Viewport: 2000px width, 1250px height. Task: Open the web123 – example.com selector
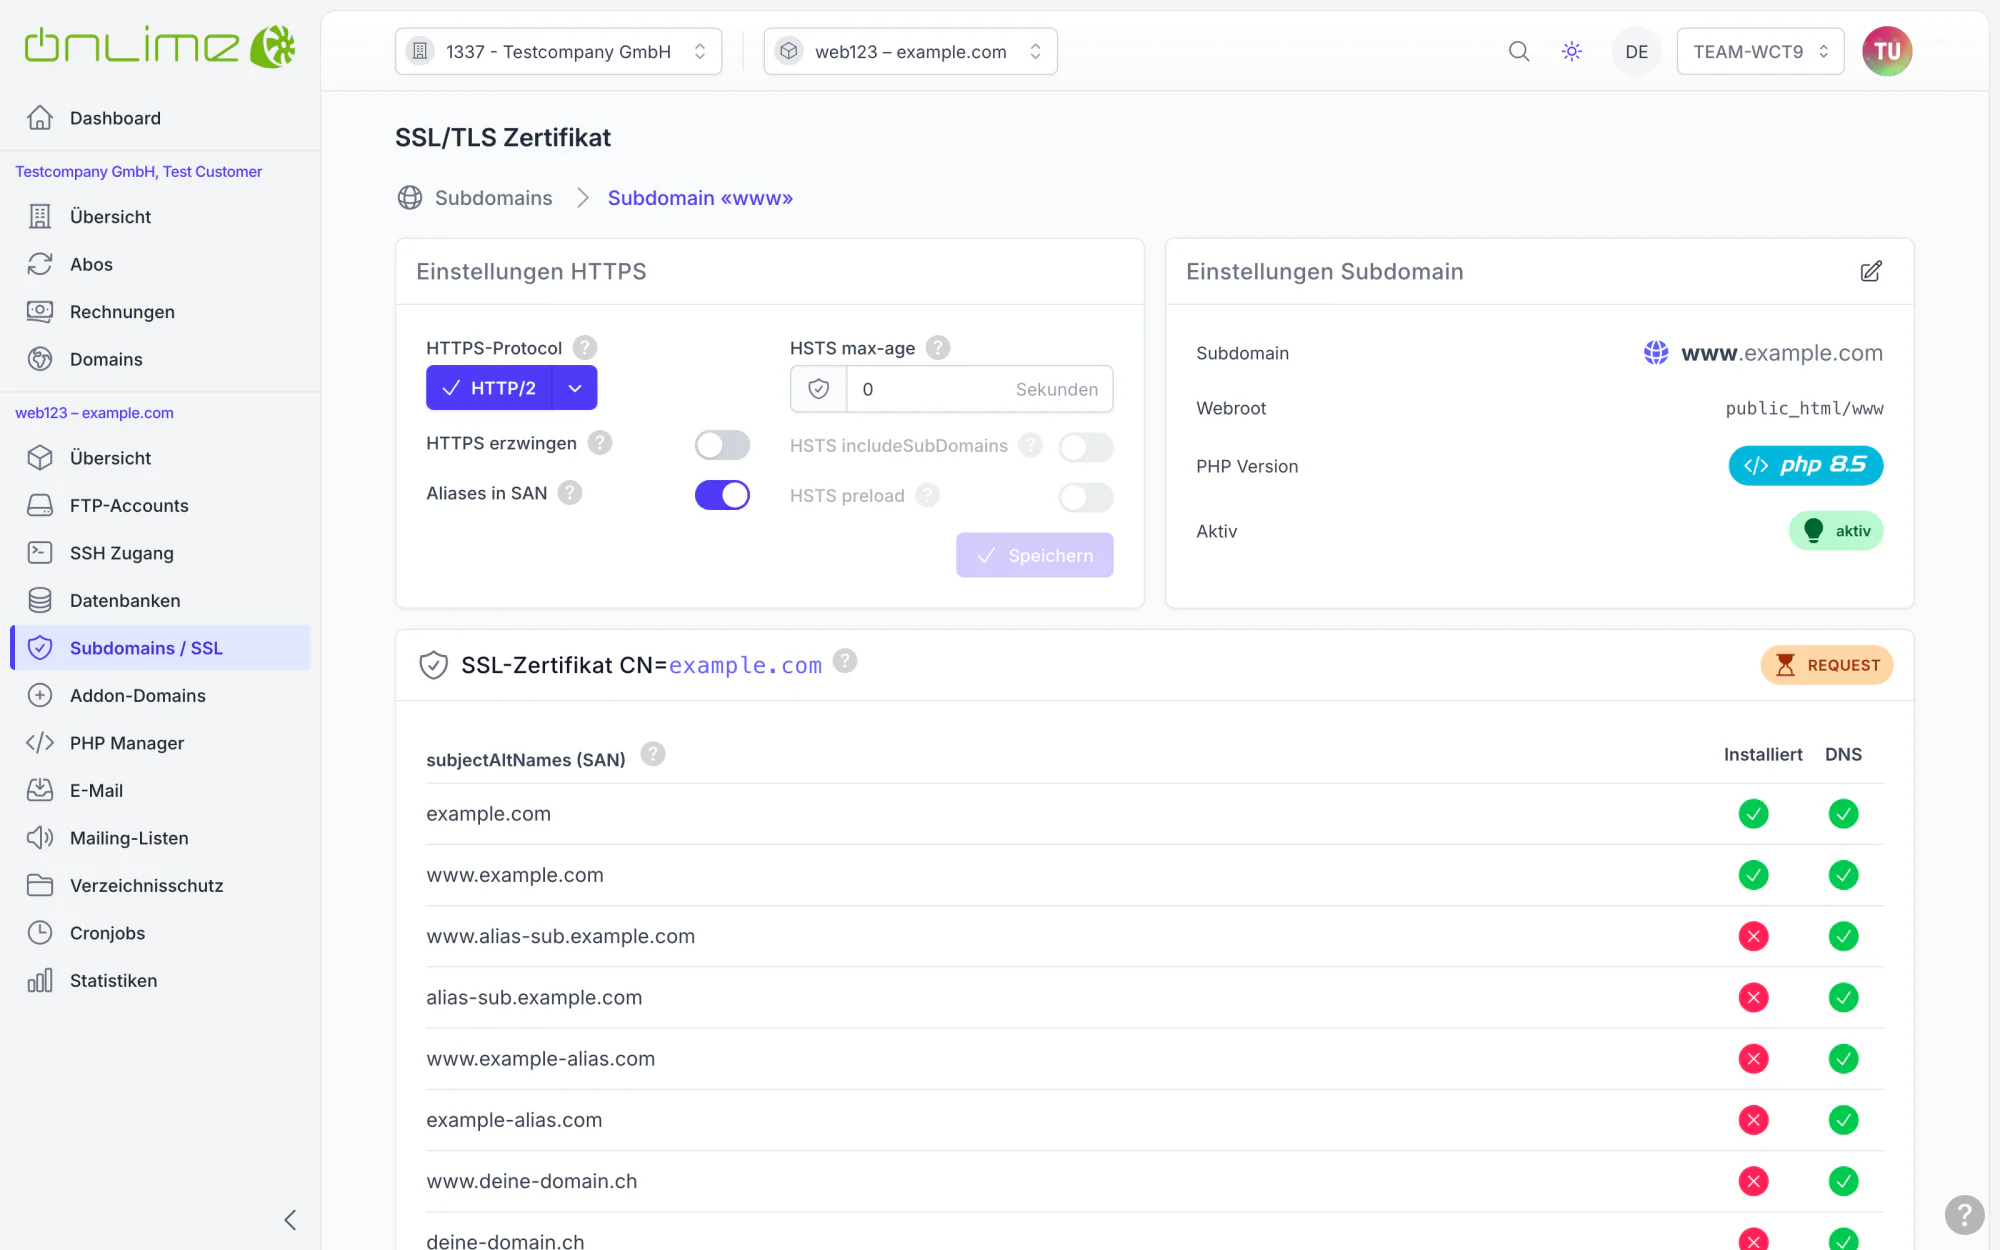point(910,51)
